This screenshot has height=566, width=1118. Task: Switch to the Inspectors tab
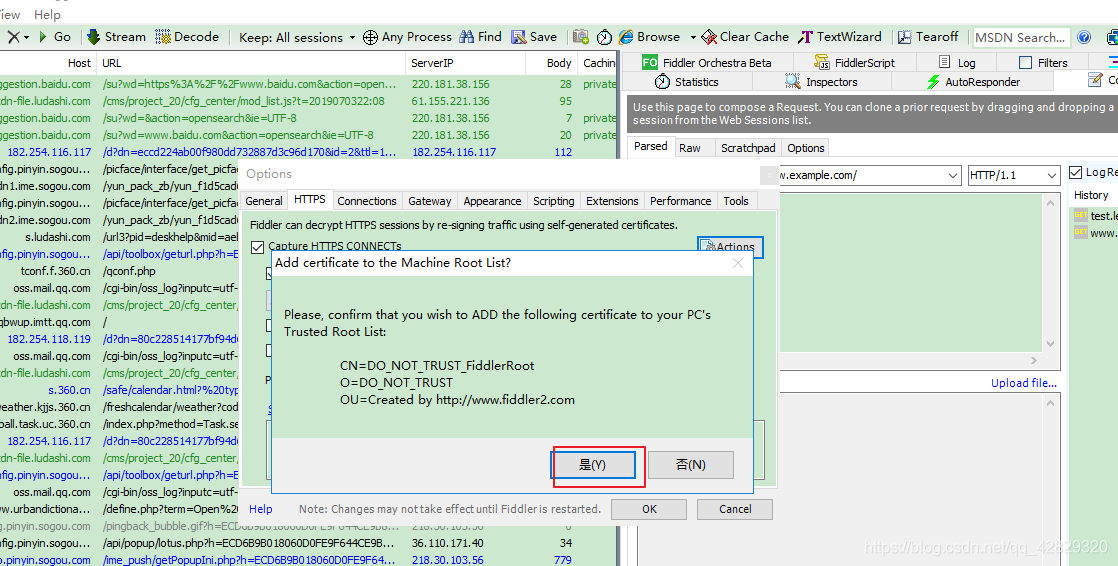[x=821, y=82]
